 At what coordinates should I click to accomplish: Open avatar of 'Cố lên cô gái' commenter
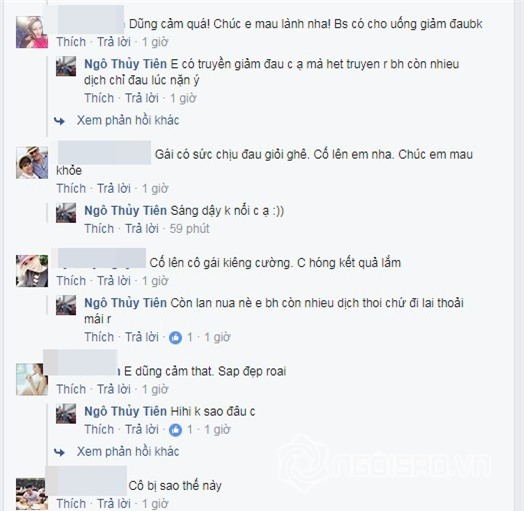[x=32, y=271]
